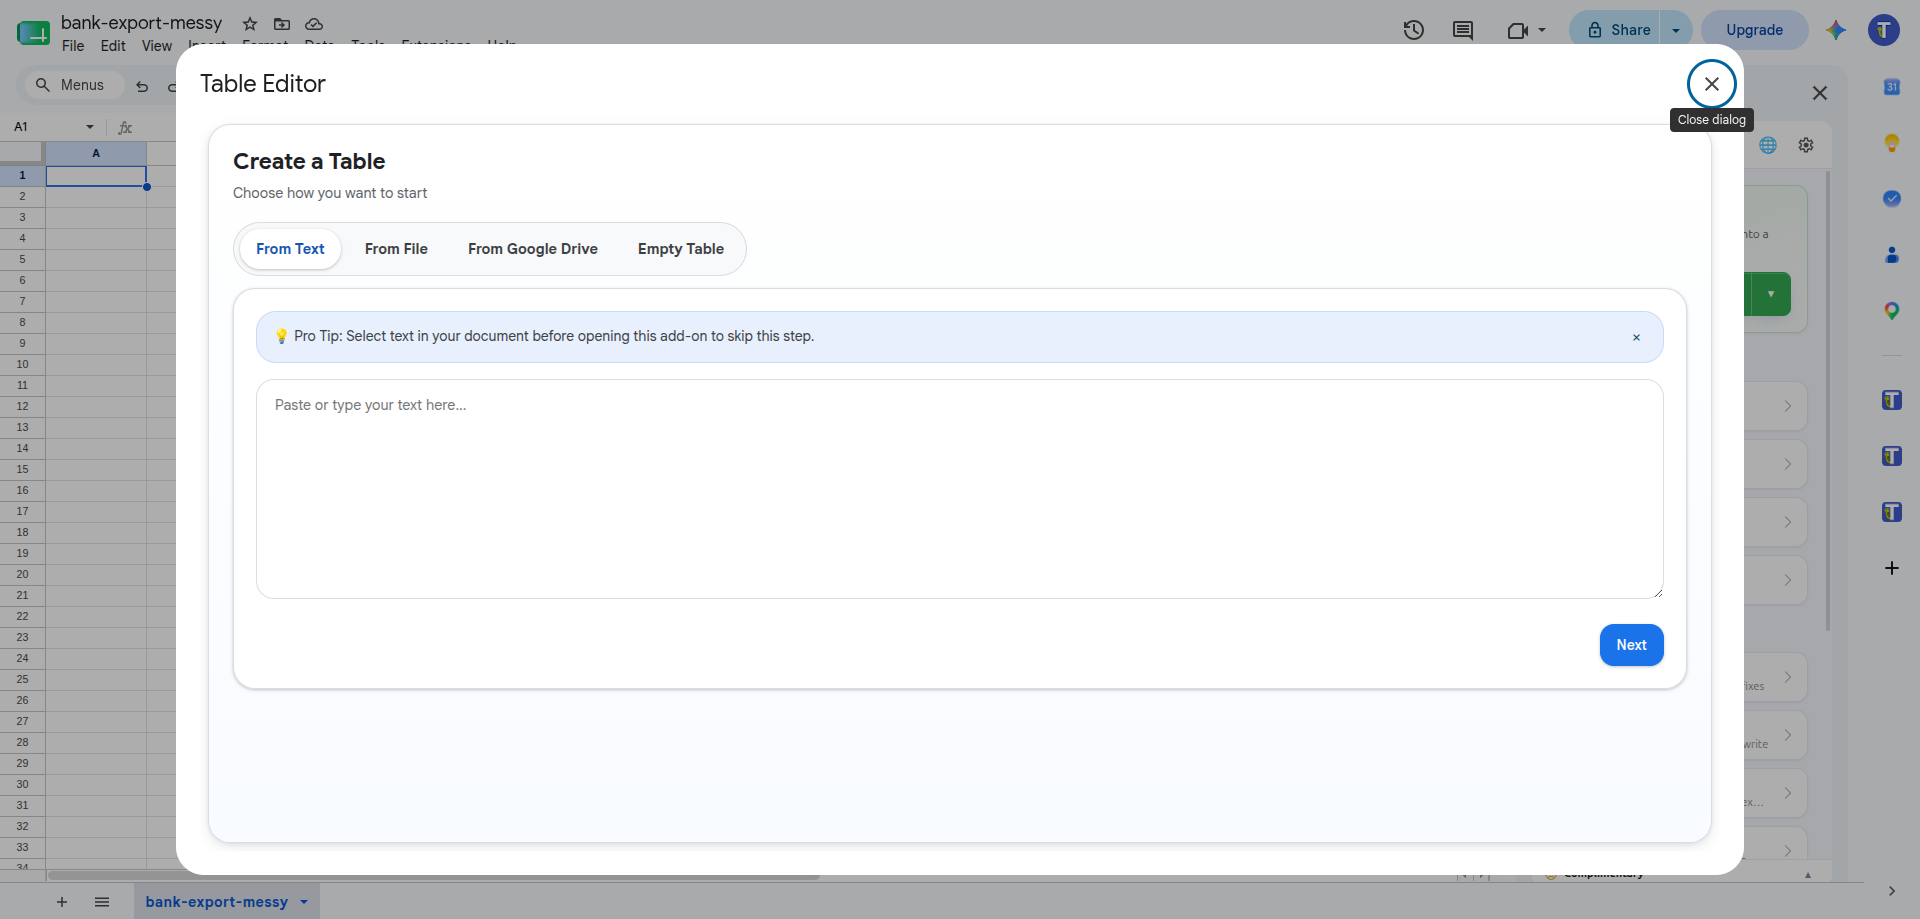Expand the meeting camera dropdown arrow
This screenshot has height=919, width=1920.
pos(1542,30)
